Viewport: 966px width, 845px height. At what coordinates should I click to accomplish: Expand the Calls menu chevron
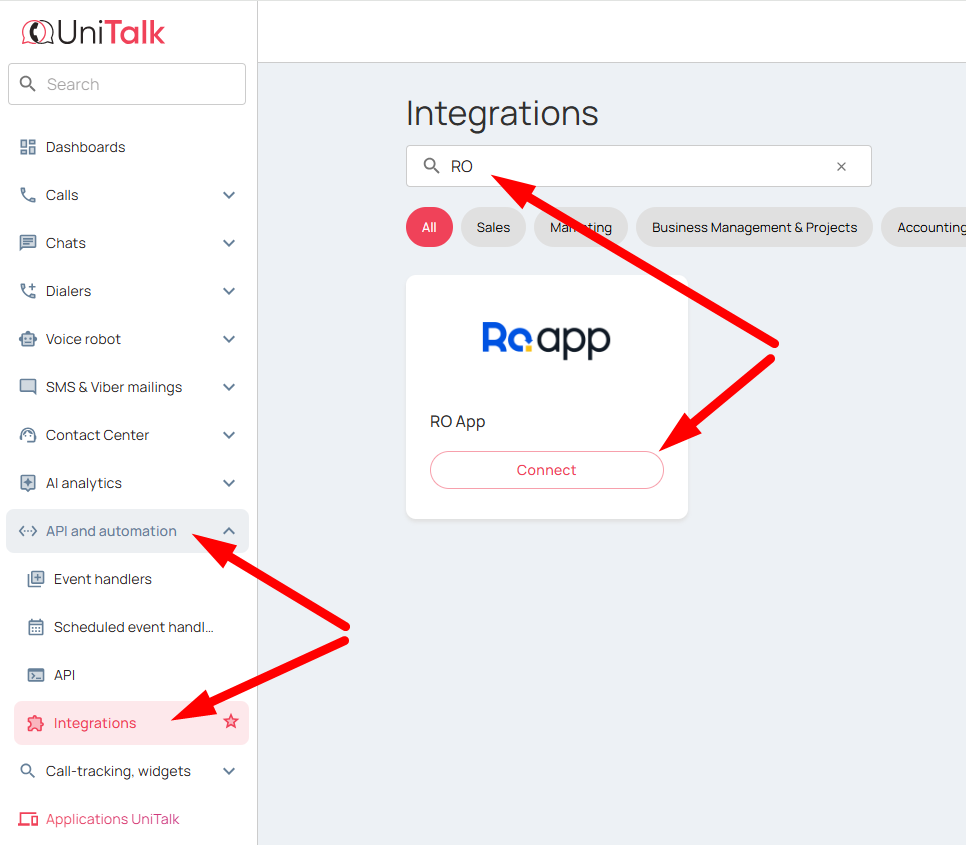coord(229,195)
